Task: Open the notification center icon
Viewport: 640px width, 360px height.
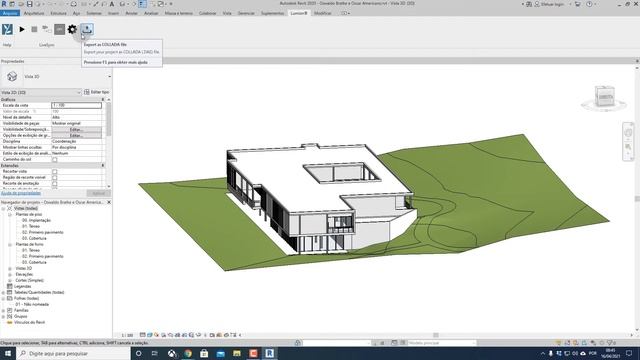Action: (x=629, y=353)
